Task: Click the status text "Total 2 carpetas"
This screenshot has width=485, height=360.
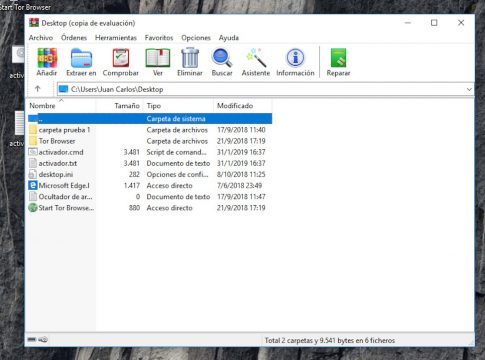Action: point(289,340)
